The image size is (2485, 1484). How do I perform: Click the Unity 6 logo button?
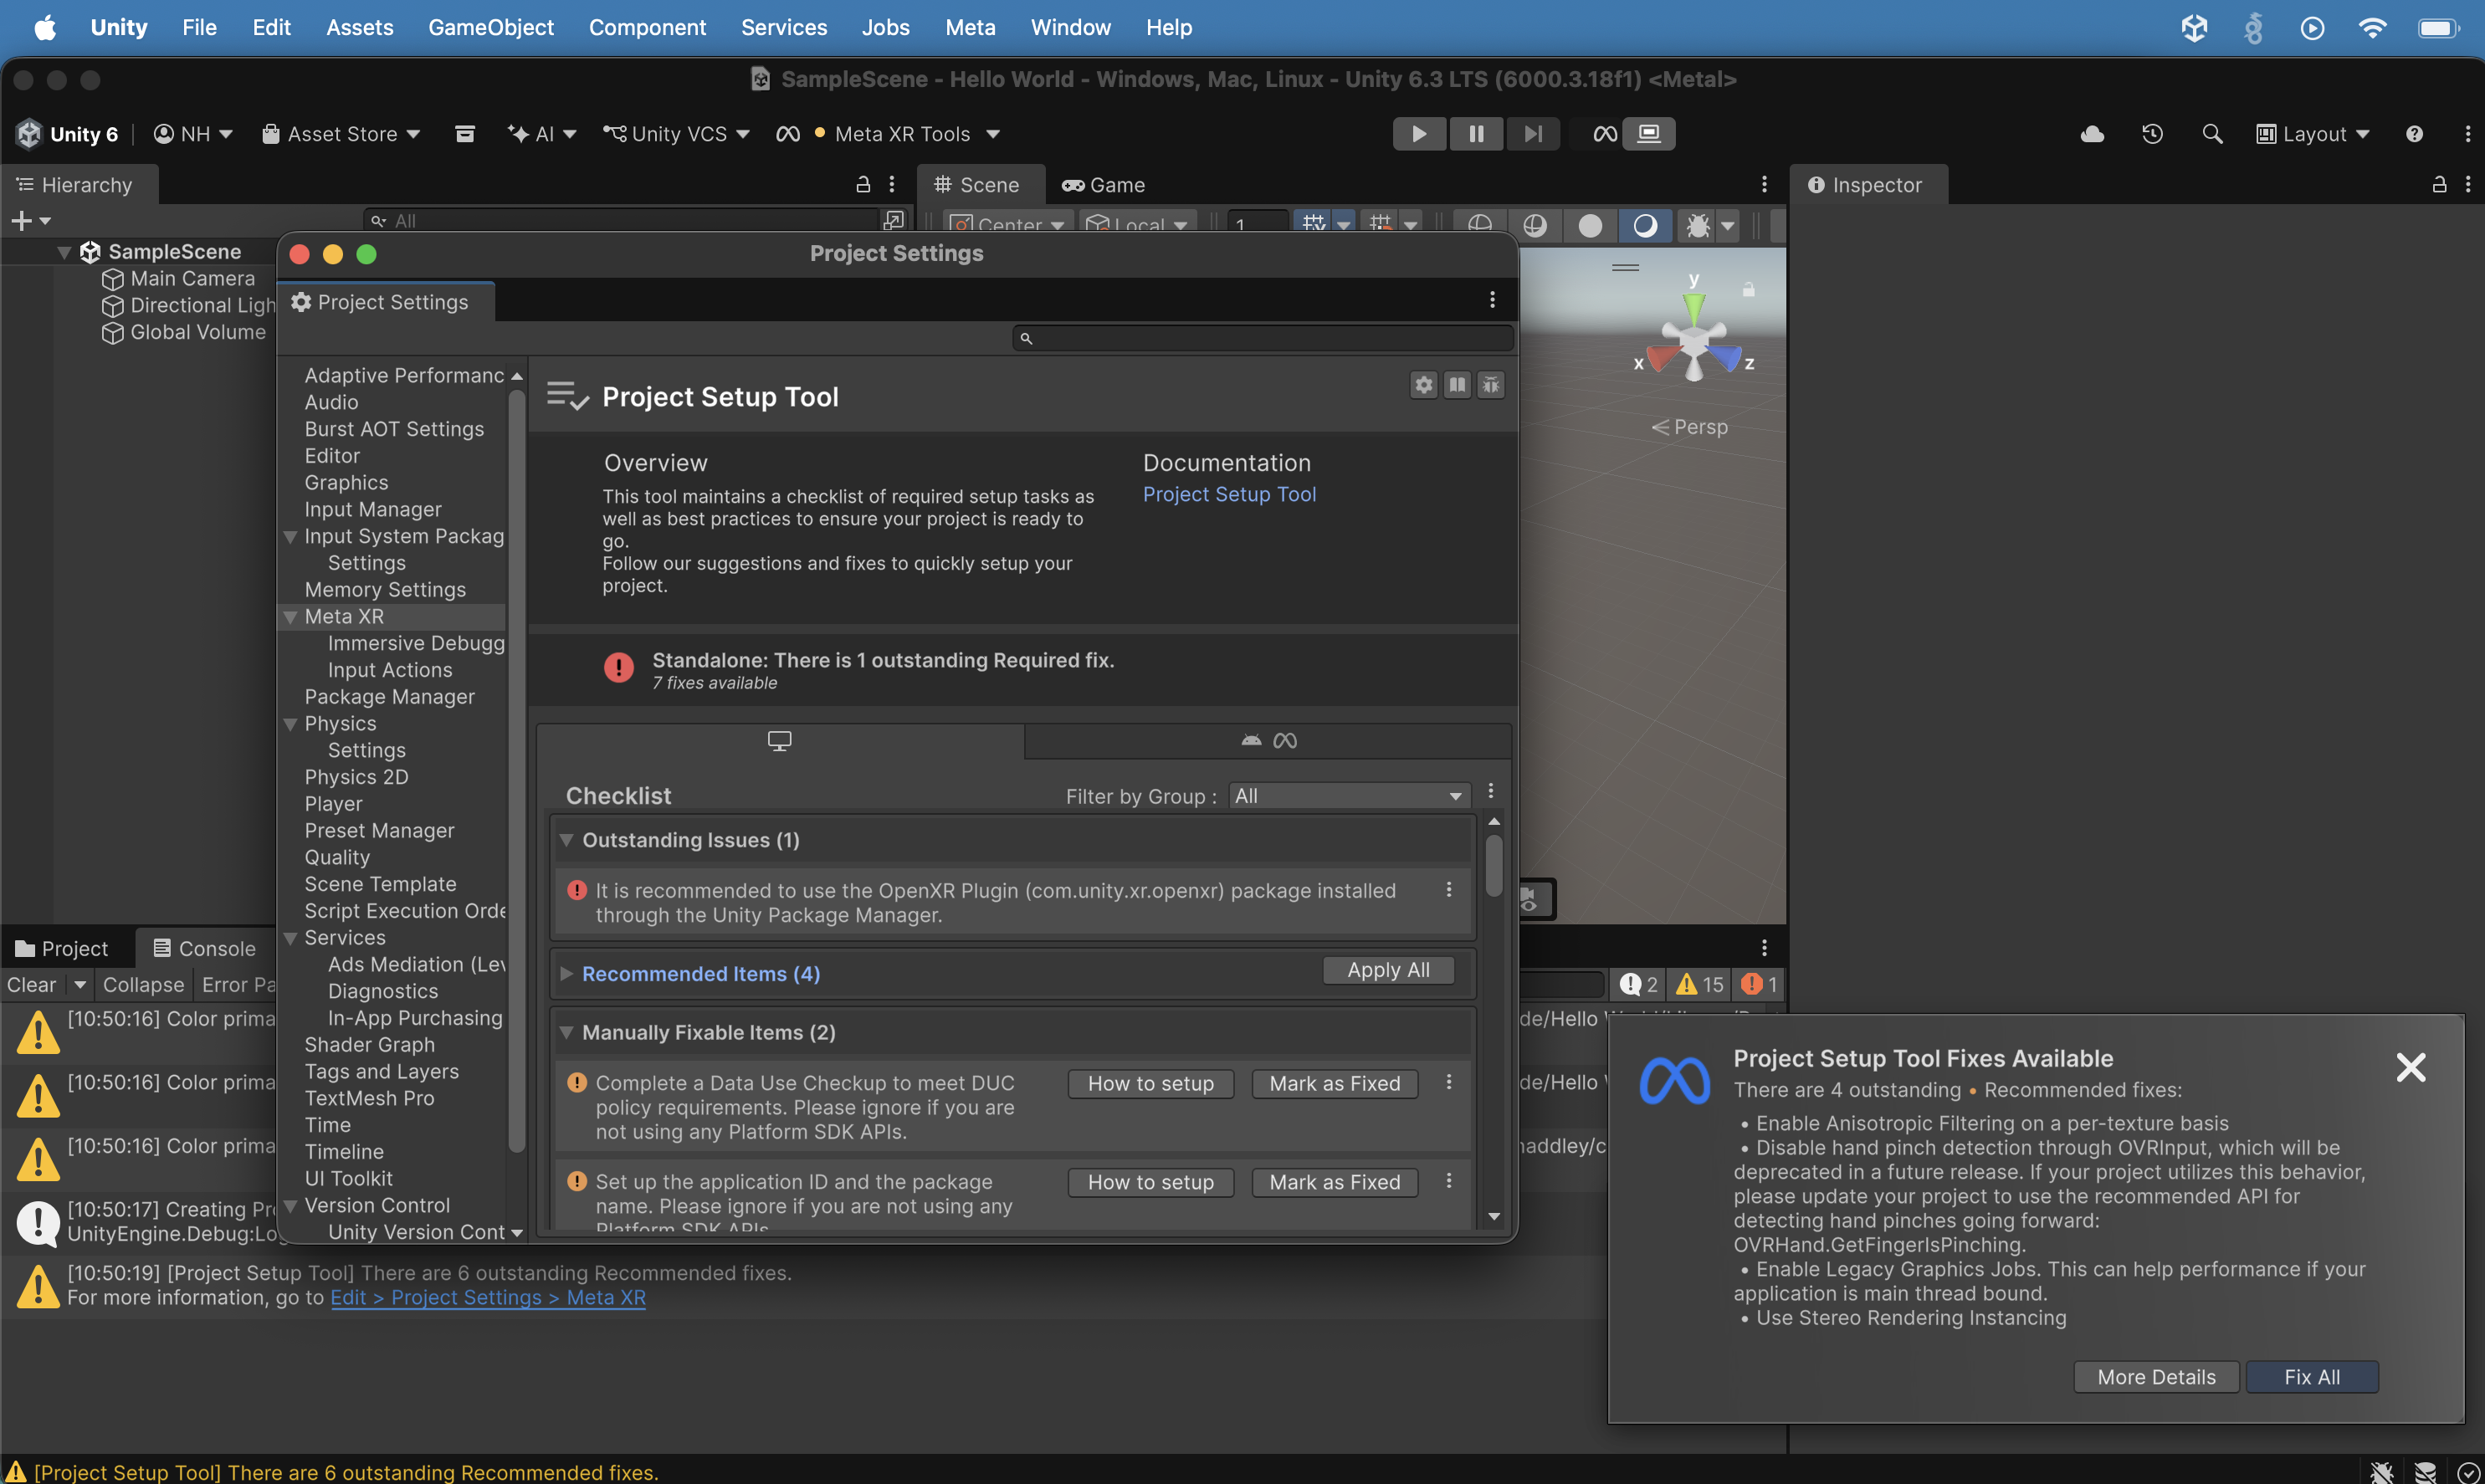pos(67,134)
